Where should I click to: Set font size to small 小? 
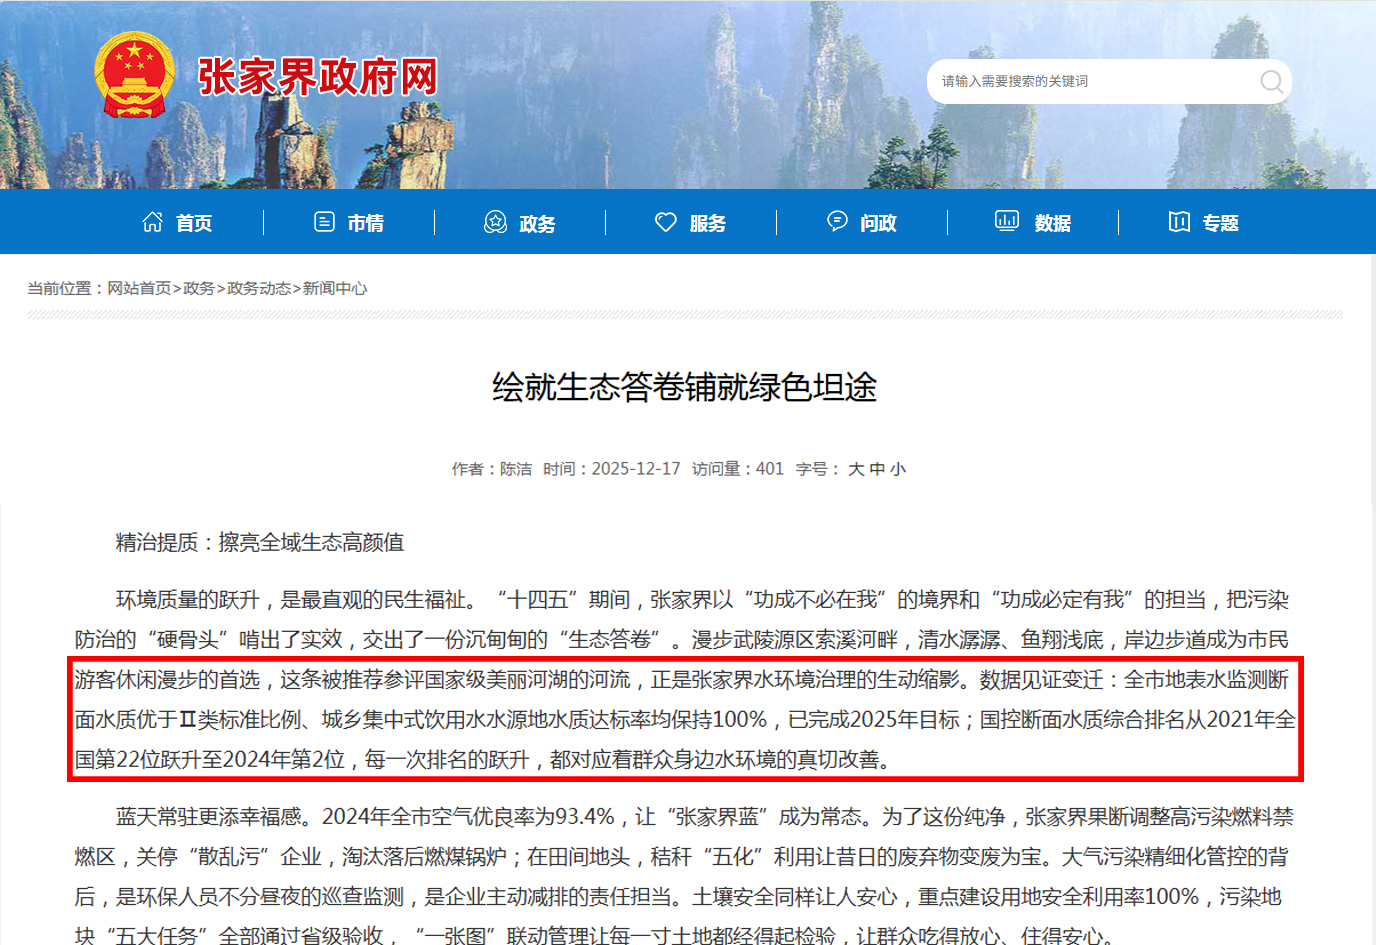(898, 469)
